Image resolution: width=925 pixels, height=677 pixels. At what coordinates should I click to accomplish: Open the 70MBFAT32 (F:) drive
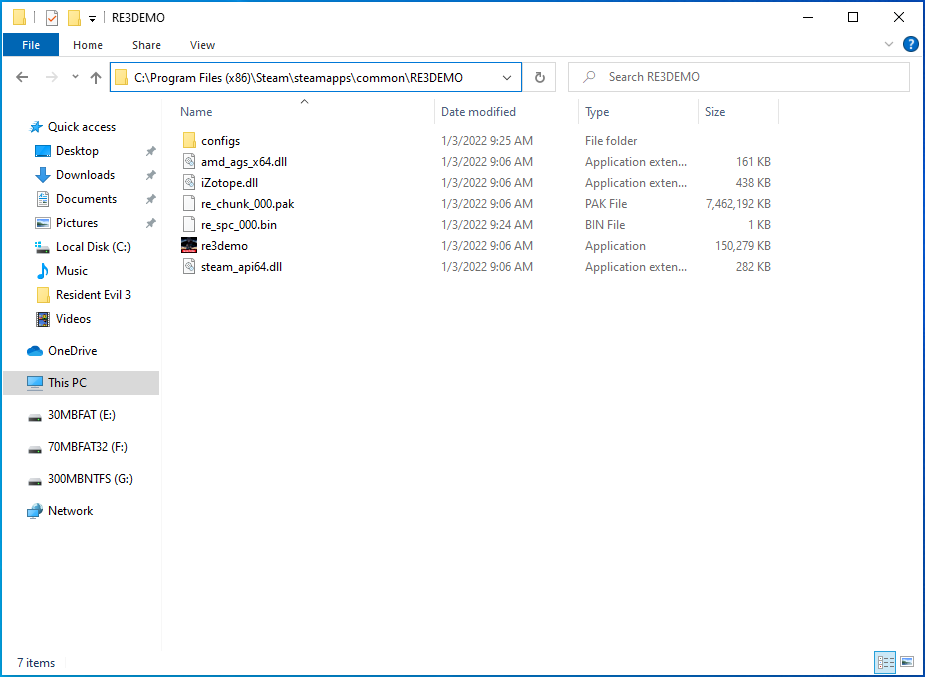pos(87,447)
